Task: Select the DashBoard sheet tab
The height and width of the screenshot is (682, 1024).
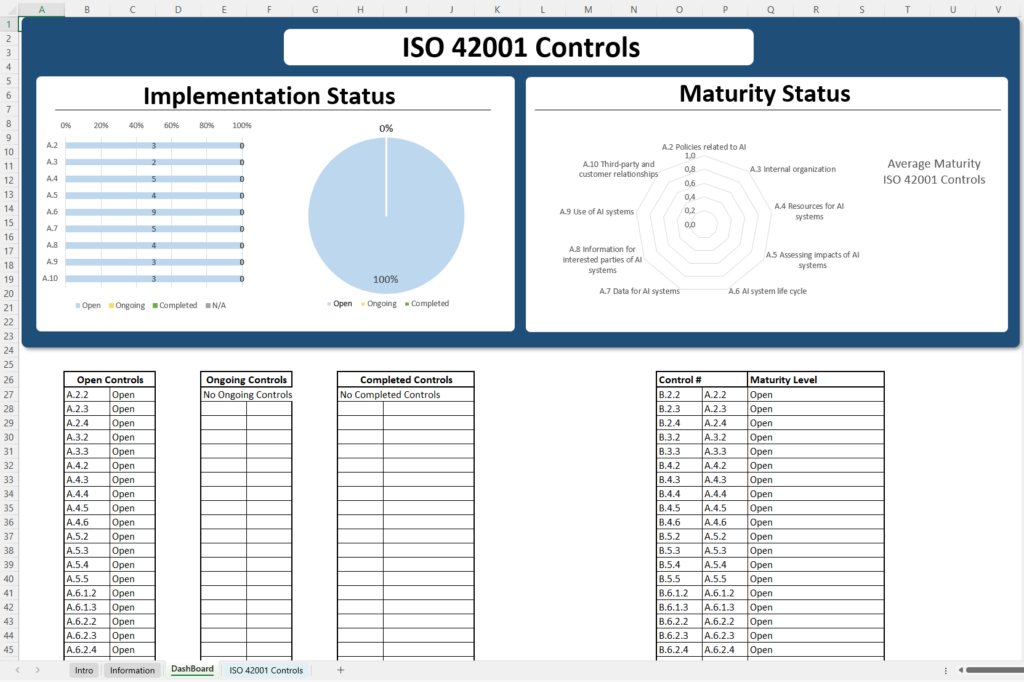Action: click(x=191, y=670)
